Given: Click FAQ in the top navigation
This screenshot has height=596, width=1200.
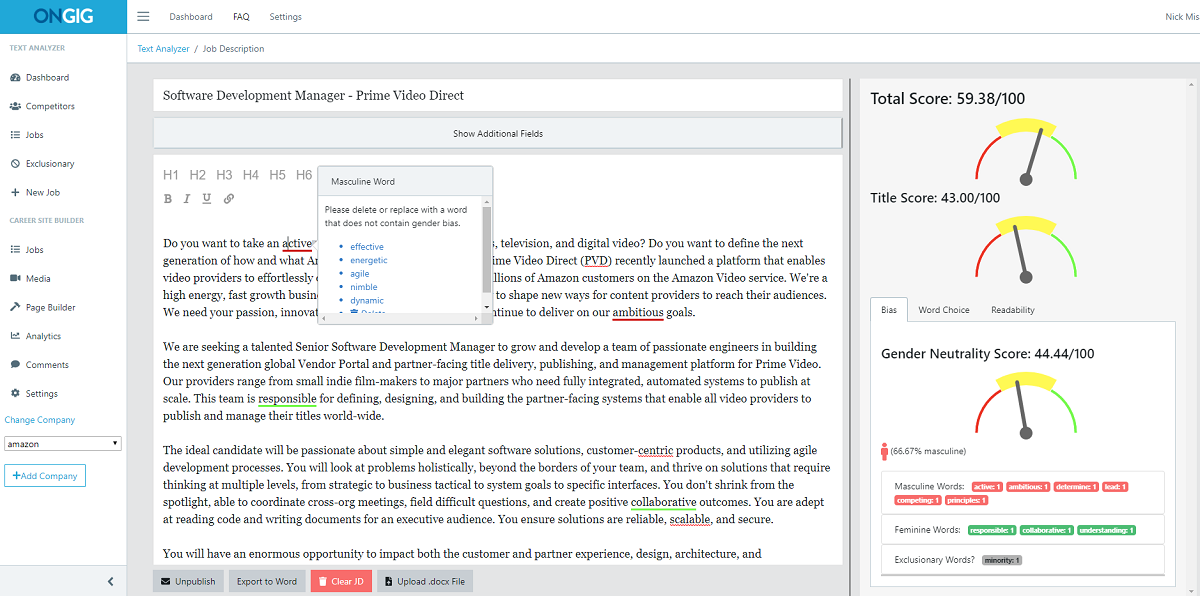Looking at the screenshot, I should [x=241, y=17].
